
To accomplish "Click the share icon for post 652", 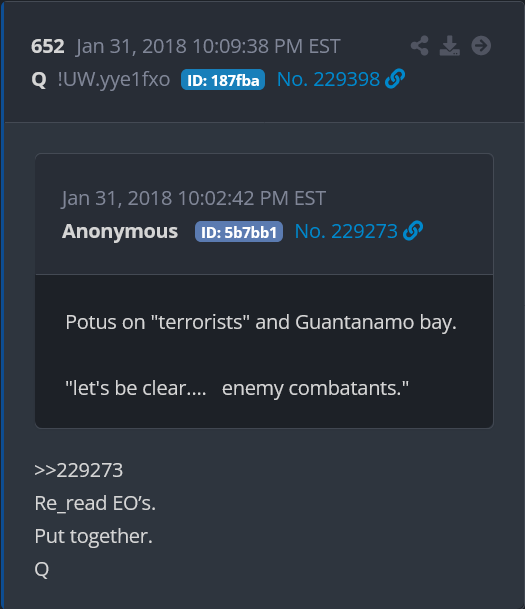I will 419,46.
